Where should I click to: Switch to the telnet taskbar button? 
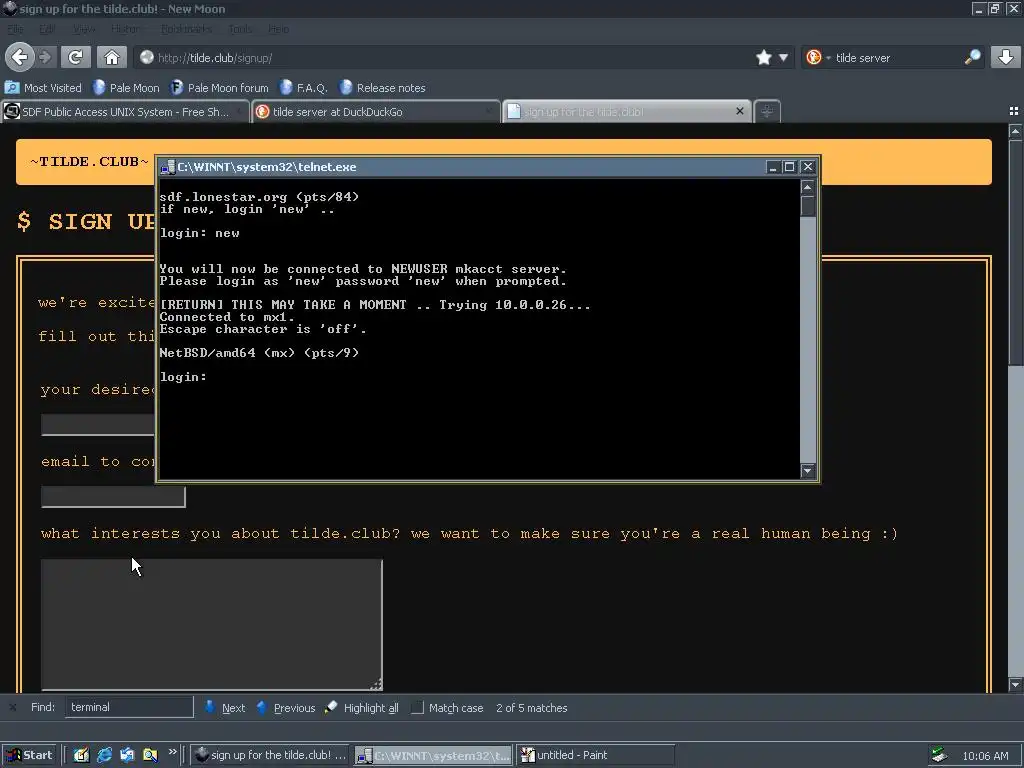click(x=434, y=756)
